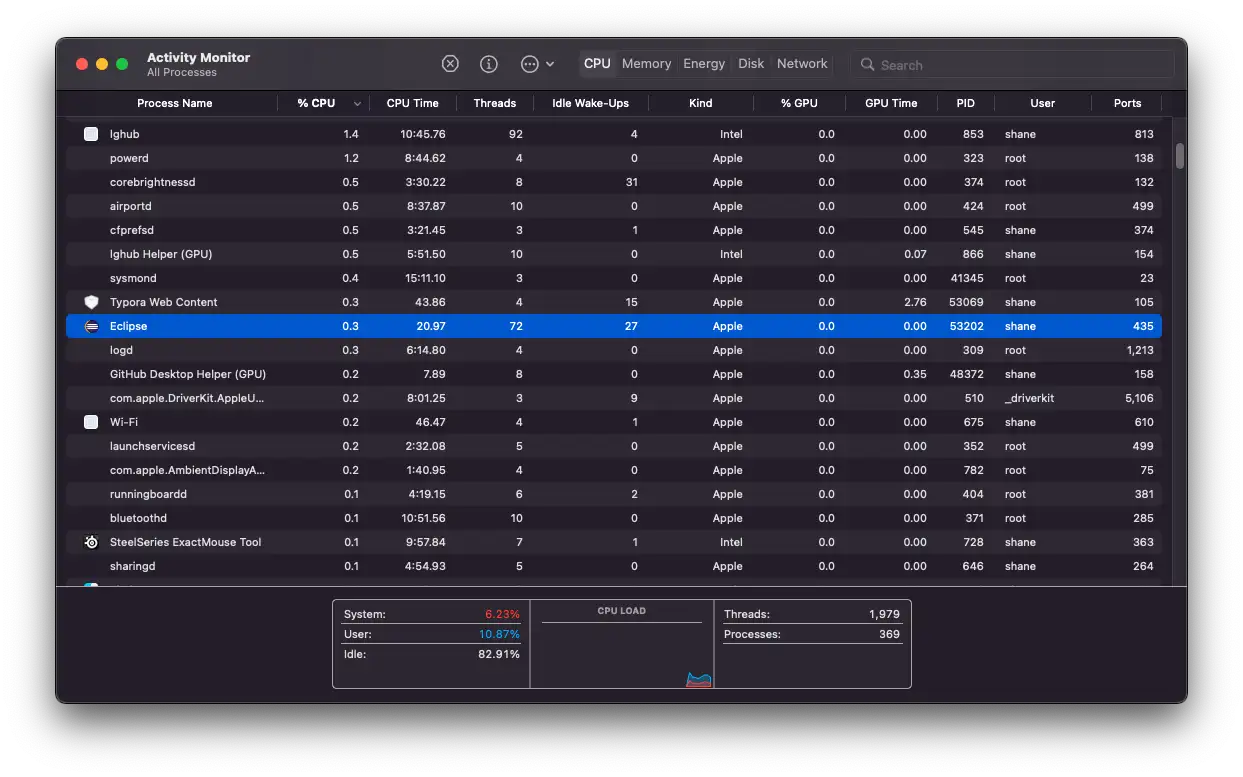Select the launchservicesd process
Viewport: 1243px width, 777px height.
(x=614, y=446)
